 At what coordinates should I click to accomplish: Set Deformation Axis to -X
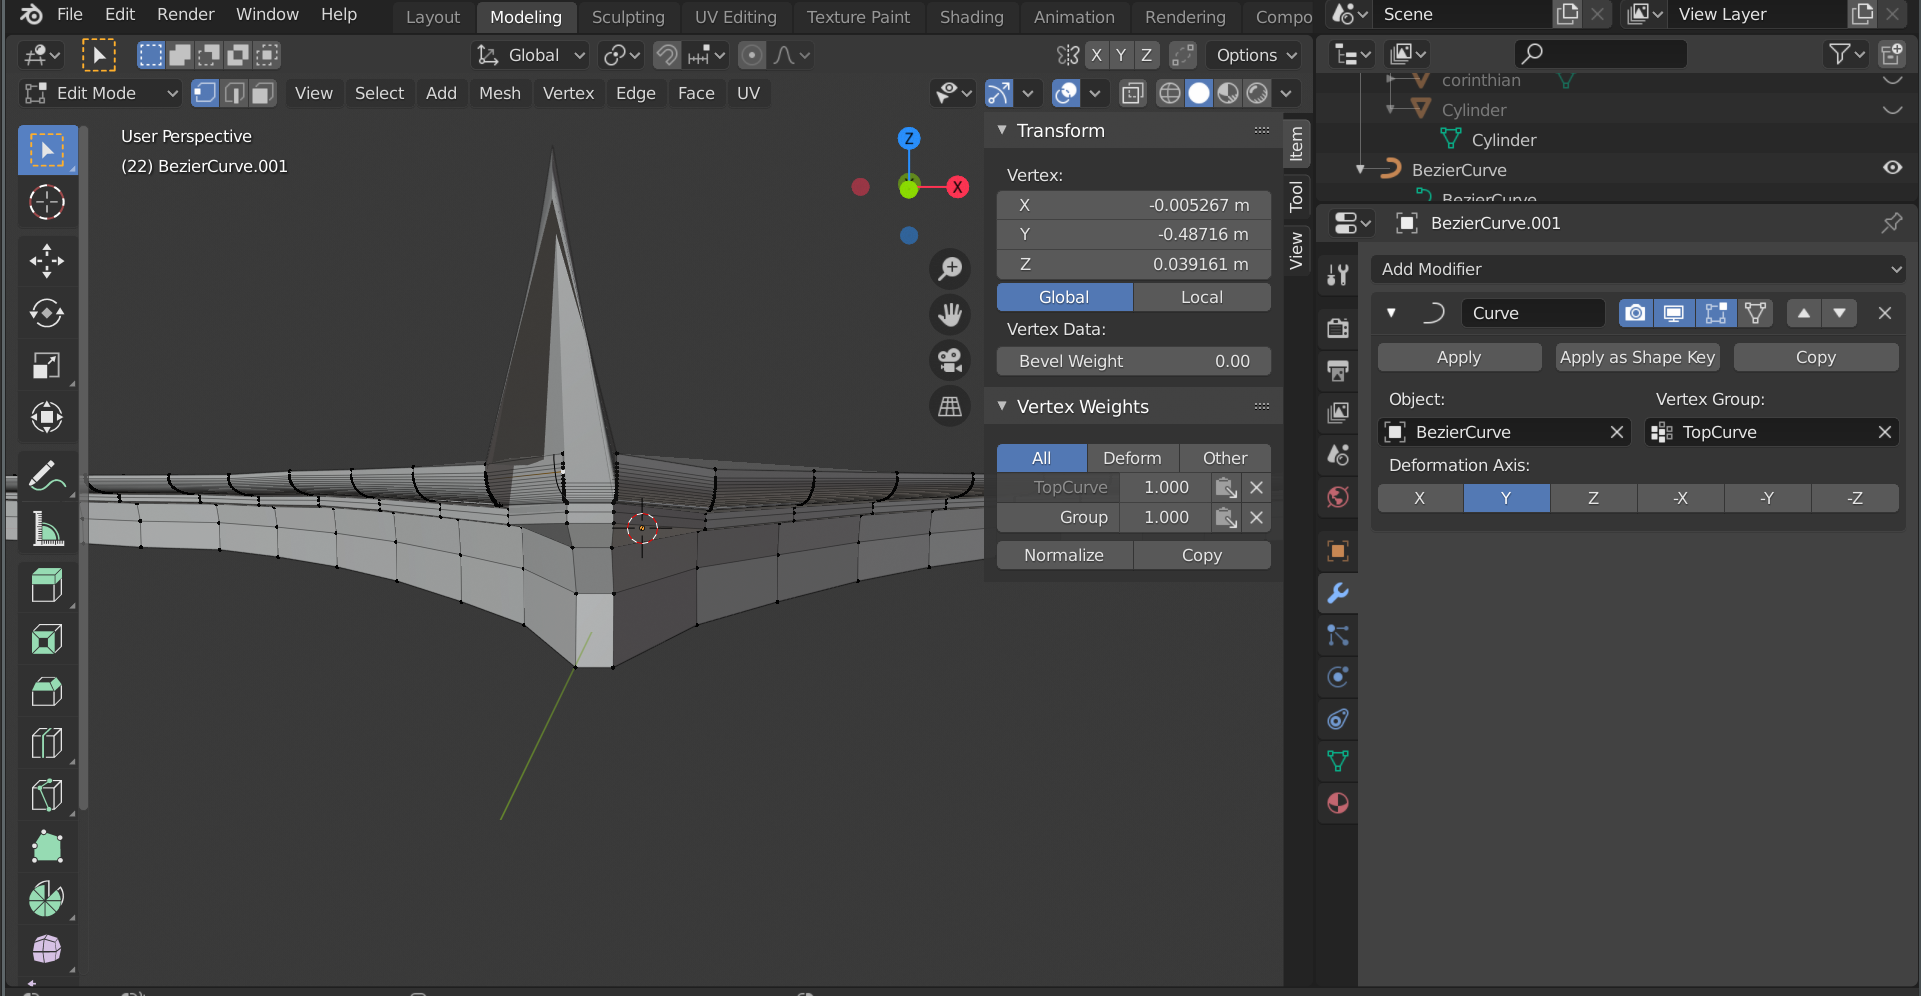point(1681,498)
